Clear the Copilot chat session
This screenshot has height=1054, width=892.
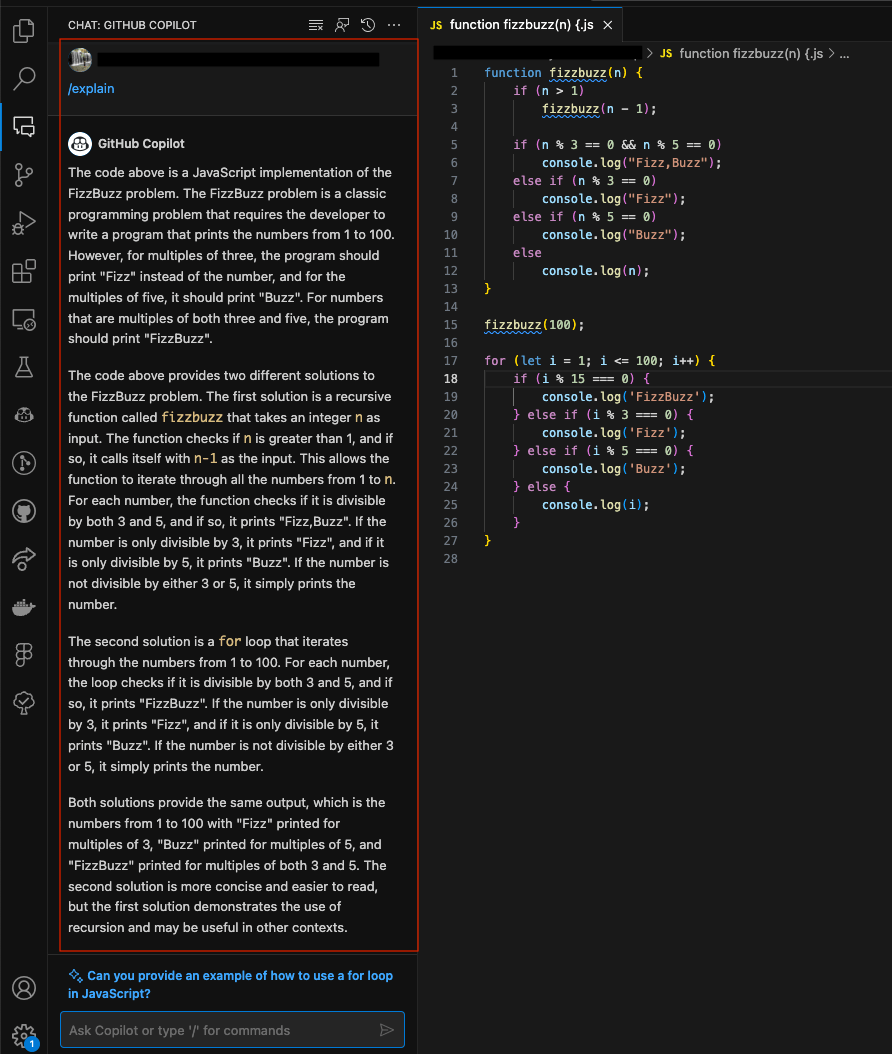click(x=316, y=26)
